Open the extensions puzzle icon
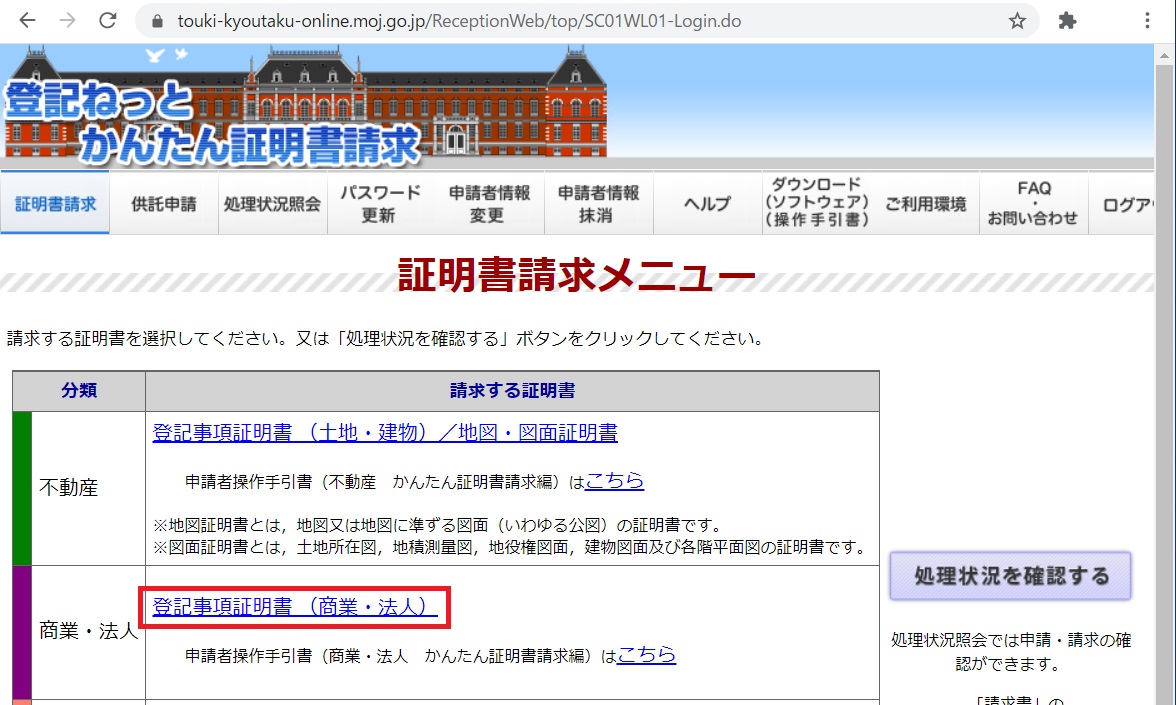 tap(1067, 20)
